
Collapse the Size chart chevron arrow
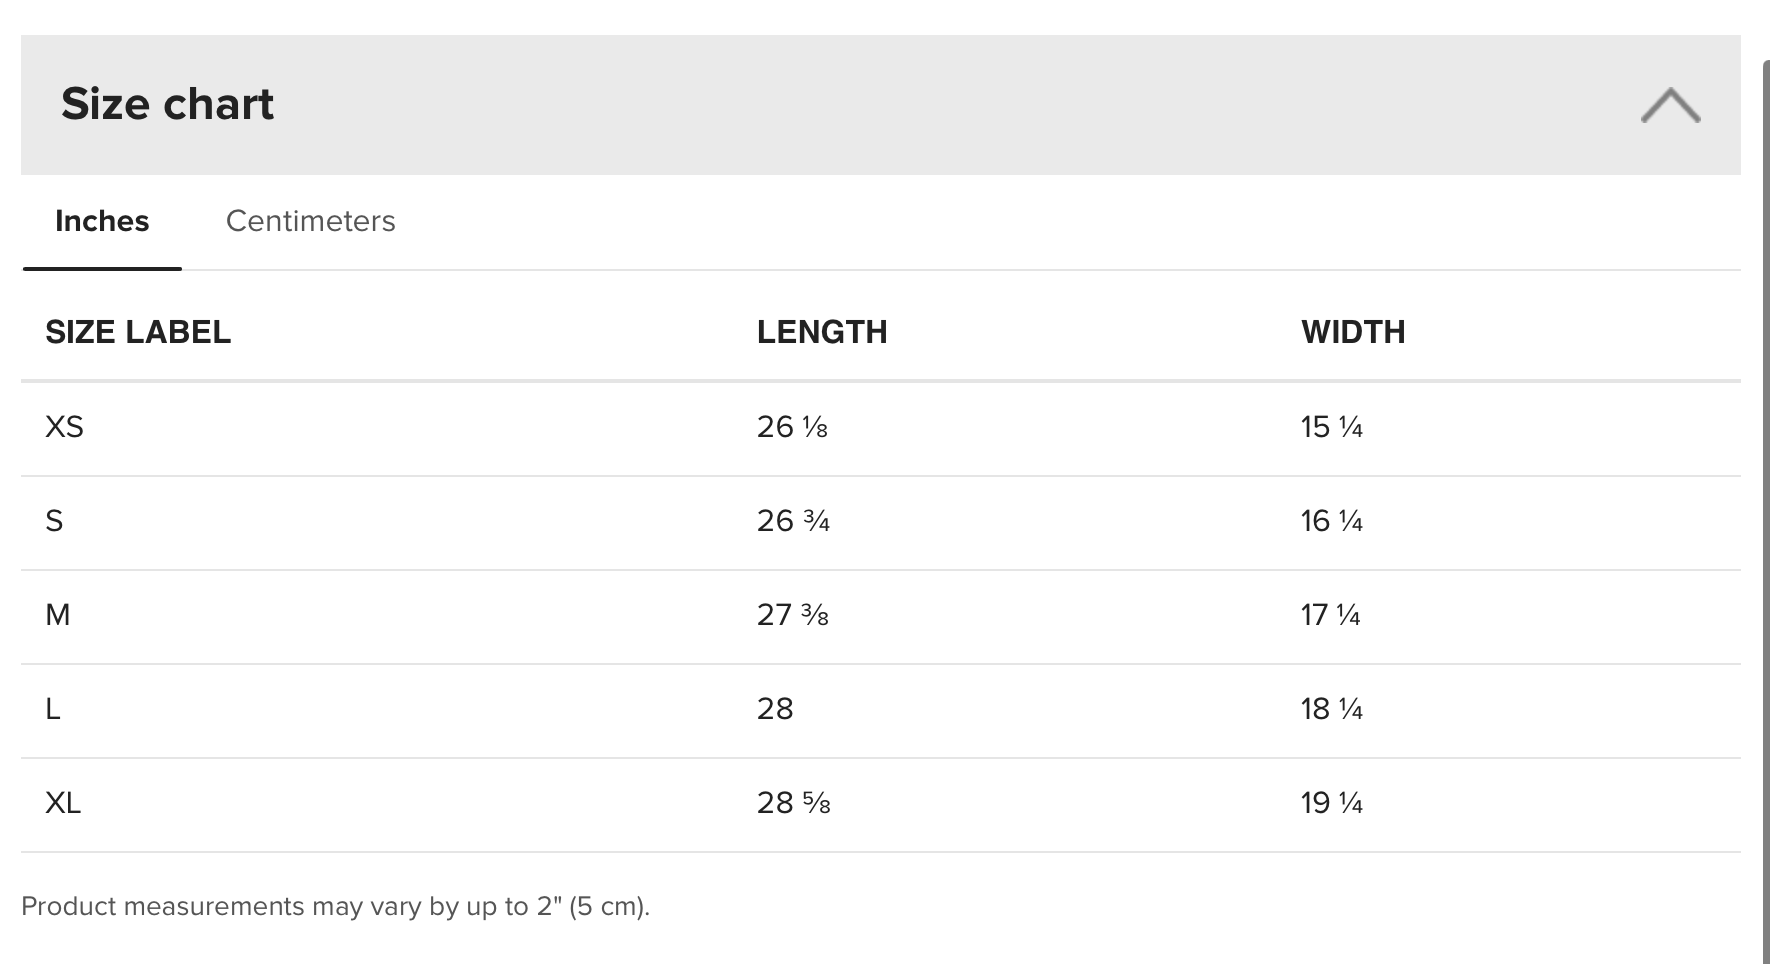tap(1670, 105)
